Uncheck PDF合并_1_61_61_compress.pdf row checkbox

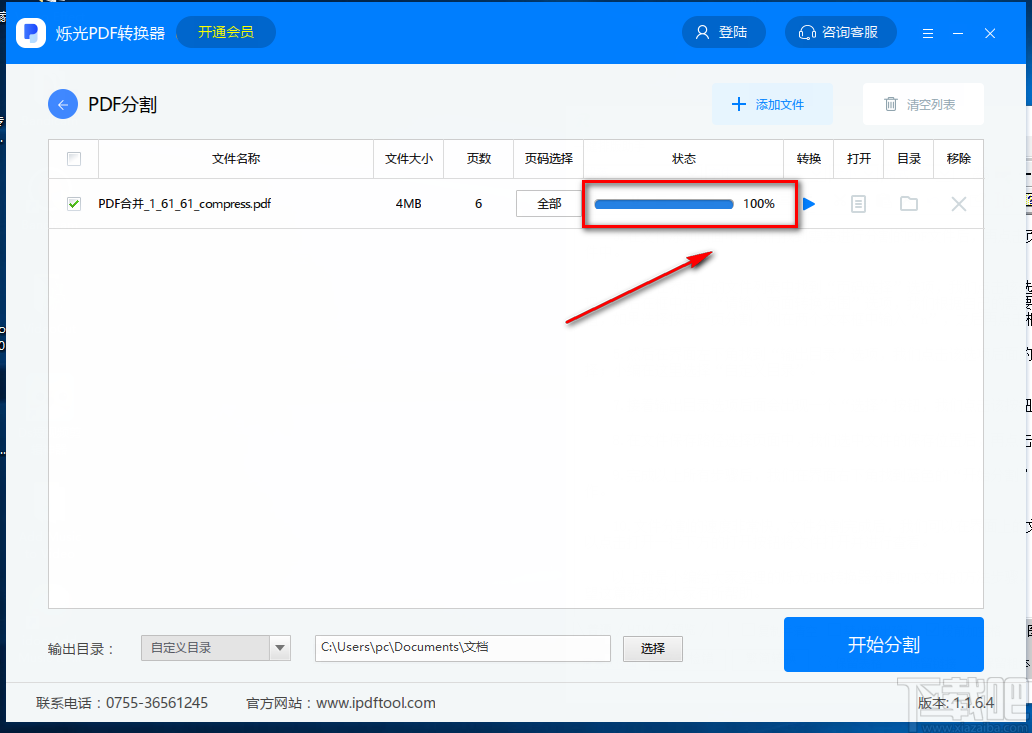point(73,203)
